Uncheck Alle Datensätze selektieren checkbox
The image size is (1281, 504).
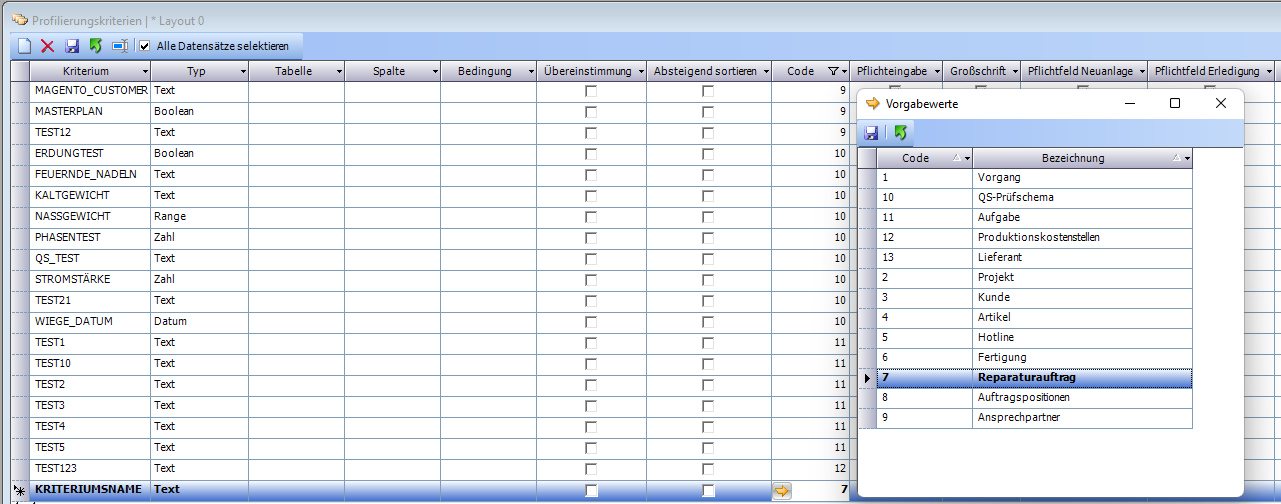click(x=145, y=46)
